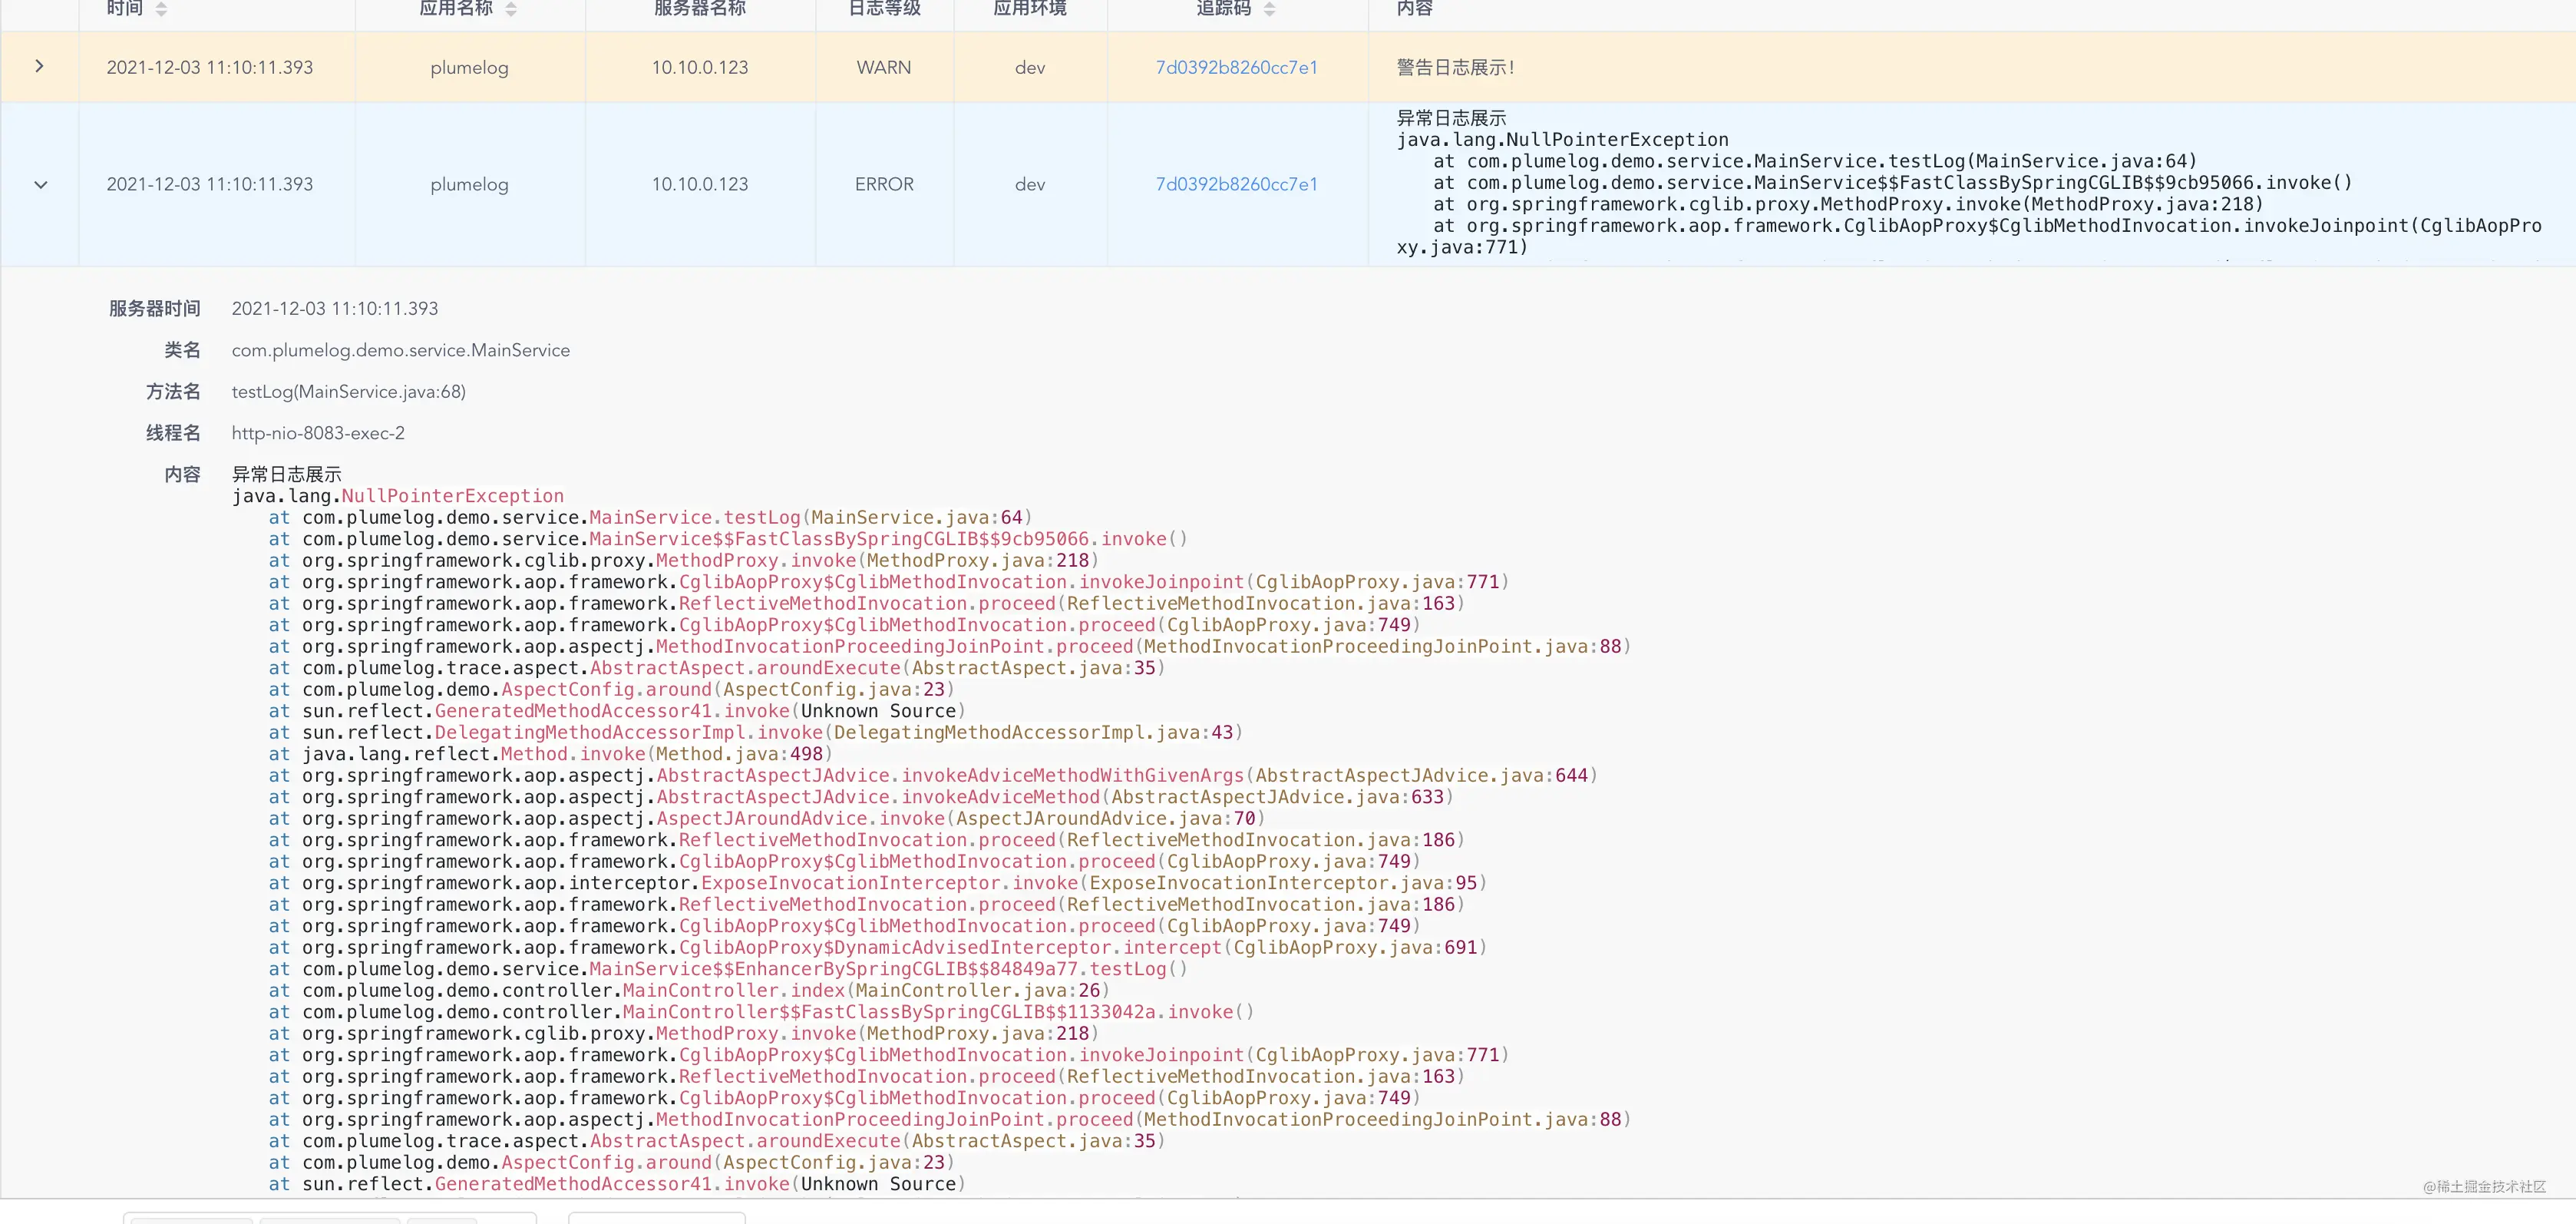The width and height of the screenshot is (2576, 1224).
Task: Click the 日志等级 column header
Action: (884, 8)
